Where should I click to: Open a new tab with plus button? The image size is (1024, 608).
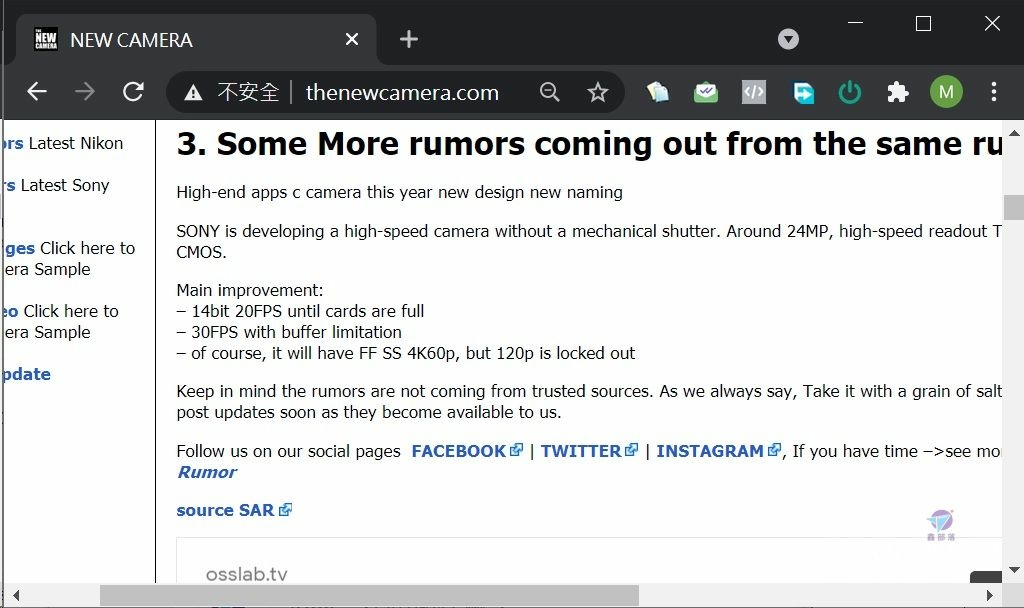pos(409,39)
